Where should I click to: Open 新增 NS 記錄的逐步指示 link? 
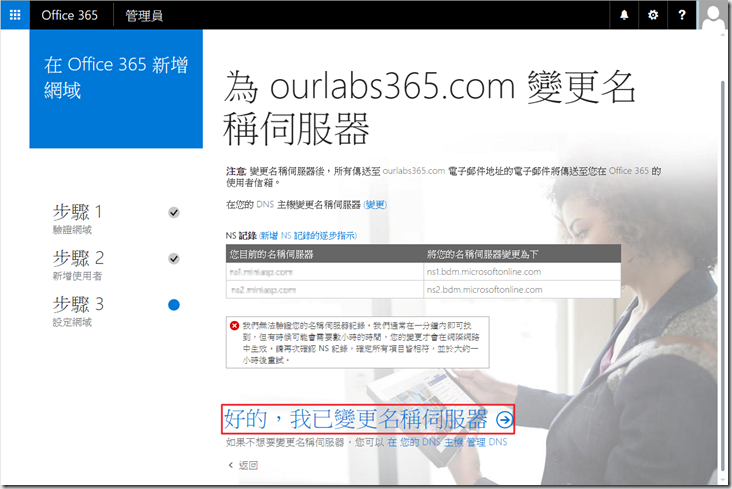pos(308,235)
